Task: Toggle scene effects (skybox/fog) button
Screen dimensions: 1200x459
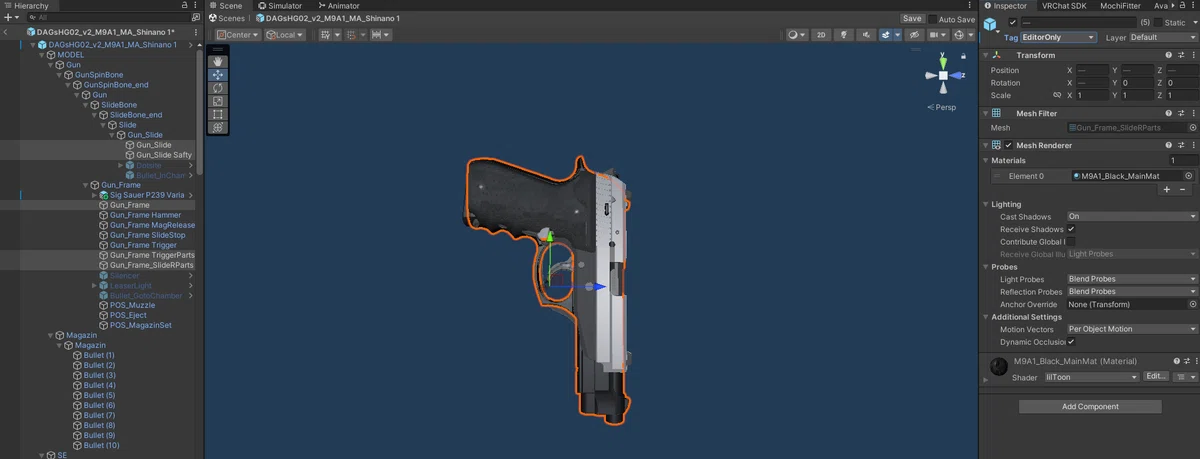Action: pos(886,35)
